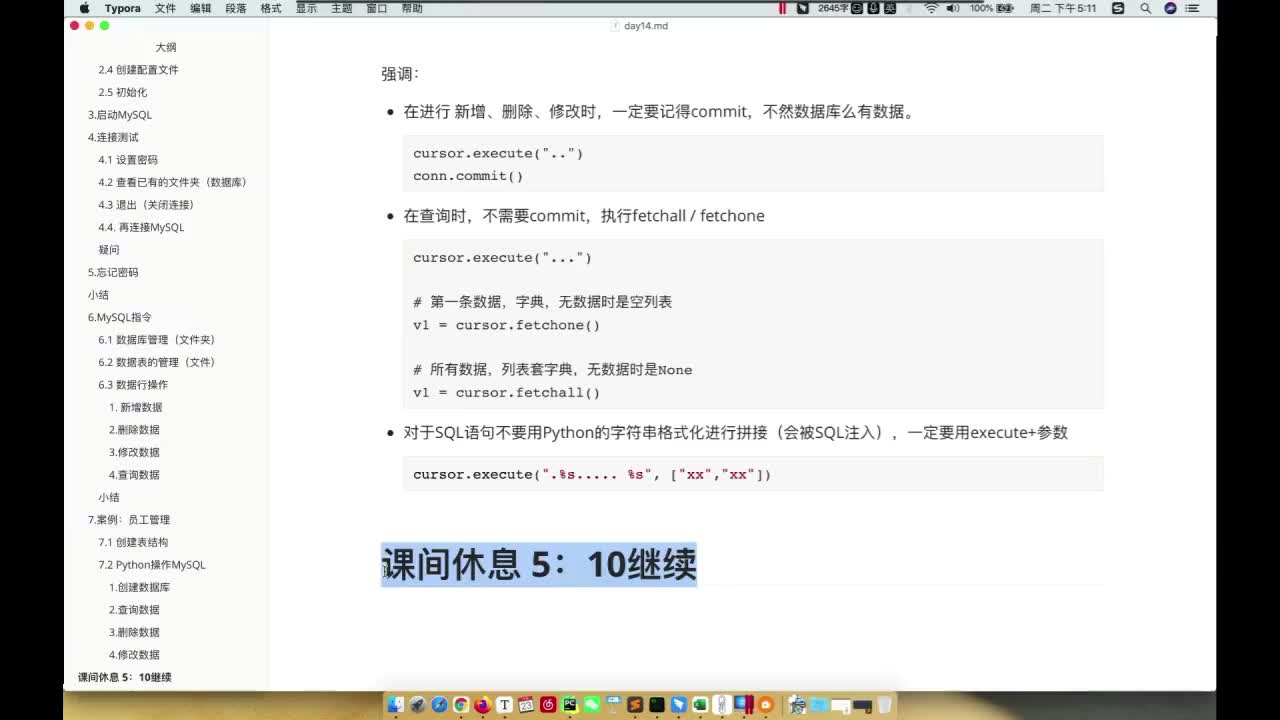Click the Apple menu logo

click(85, 8)
